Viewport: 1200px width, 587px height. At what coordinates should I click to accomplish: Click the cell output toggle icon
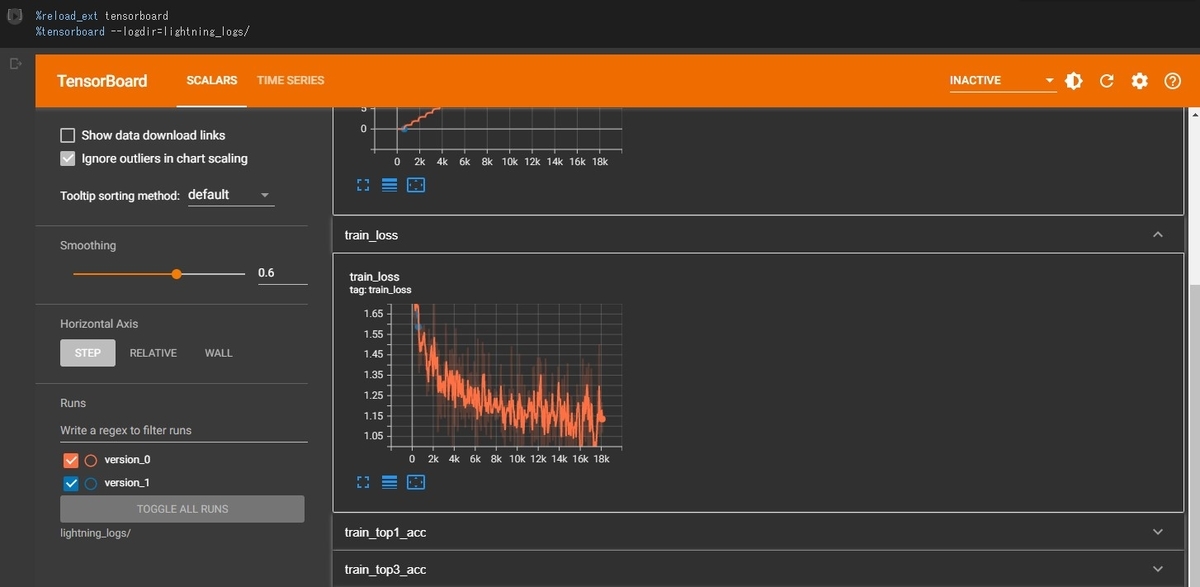[15, 63]
